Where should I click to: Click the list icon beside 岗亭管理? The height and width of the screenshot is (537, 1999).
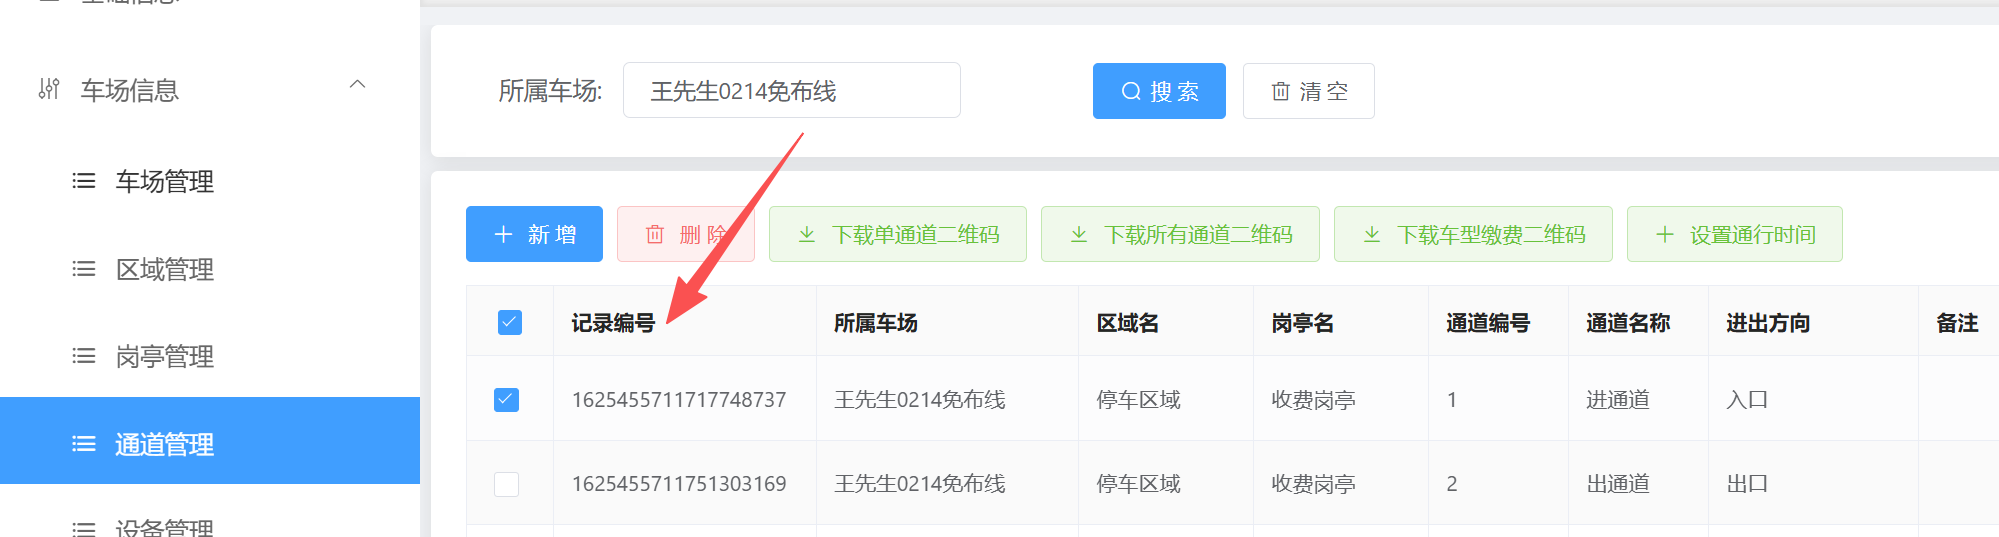tap(84, 356)
